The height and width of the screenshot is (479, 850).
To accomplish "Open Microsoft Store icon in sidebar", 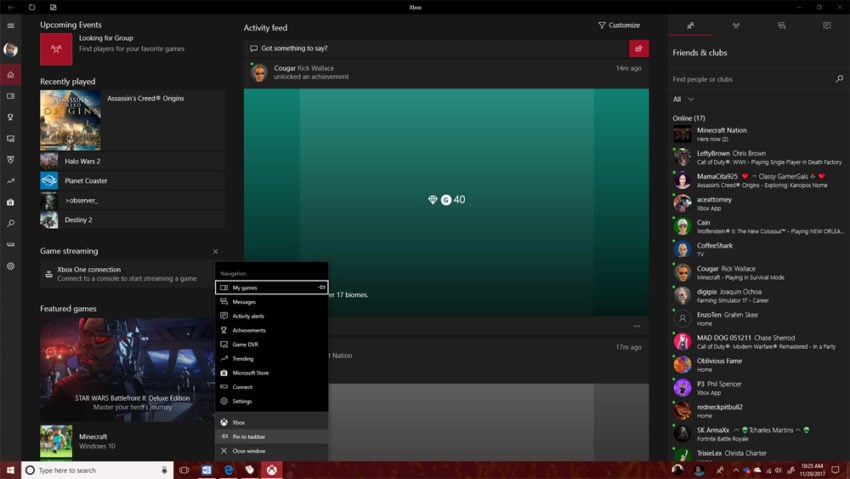I will pyautogui.click(x=10, y=202).
